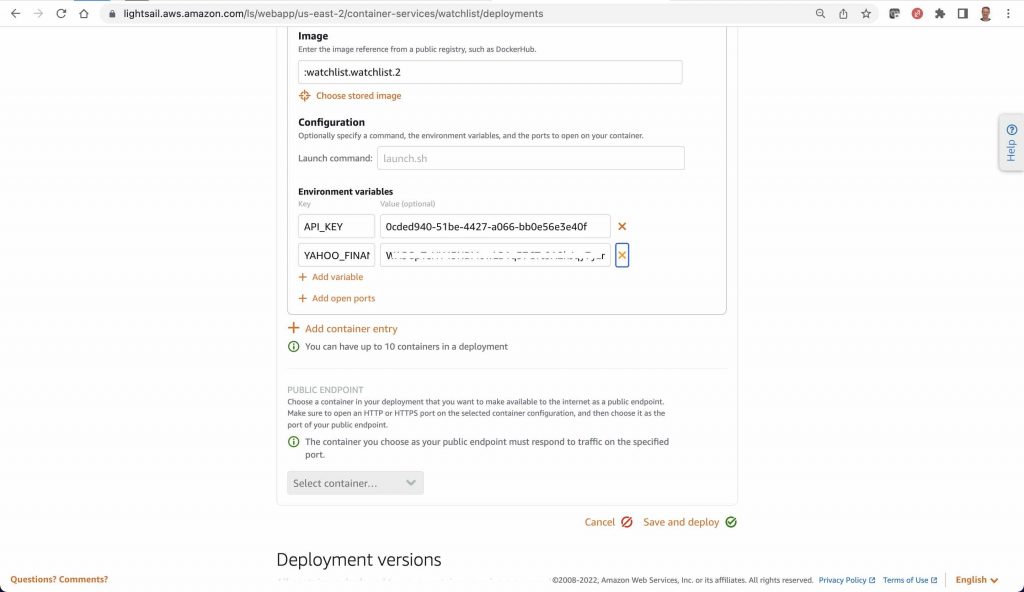Screen dimensions: 1024x592
Task: Open the browser profile avatar menu
Action: pos(984,14)
